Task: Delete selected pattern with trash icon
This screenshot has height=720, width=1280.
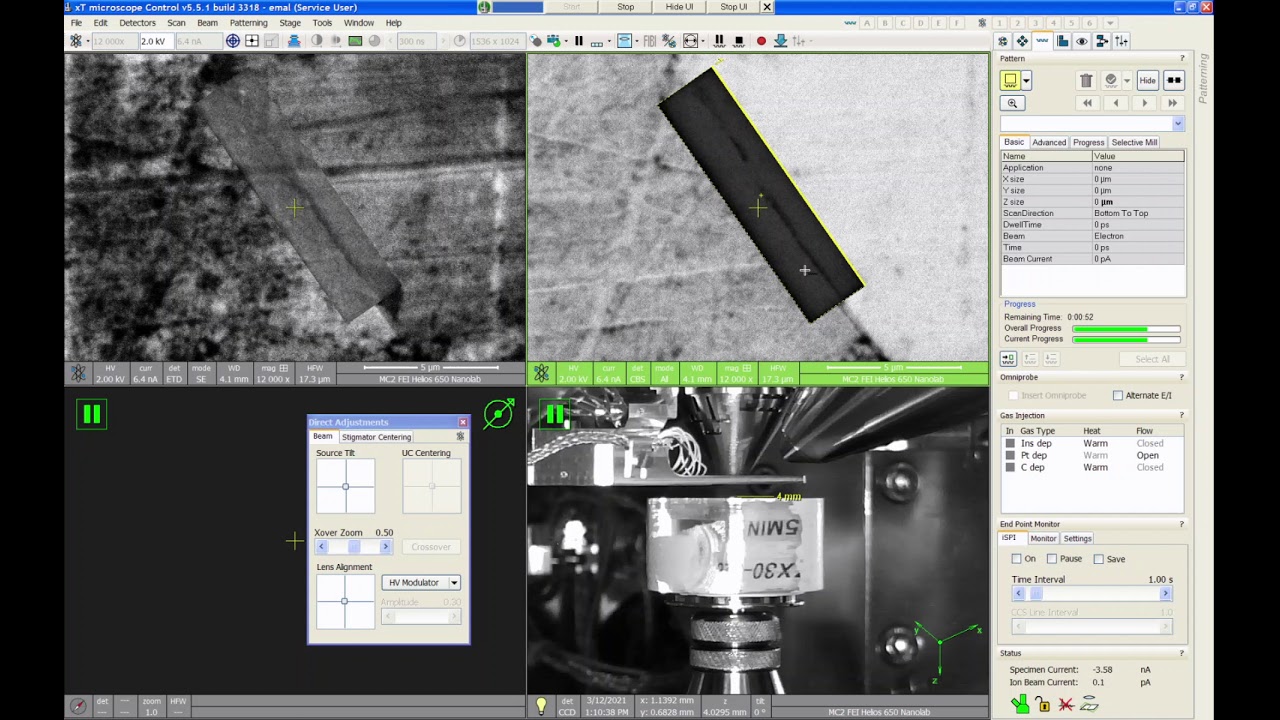Action: click(1086, 80)
